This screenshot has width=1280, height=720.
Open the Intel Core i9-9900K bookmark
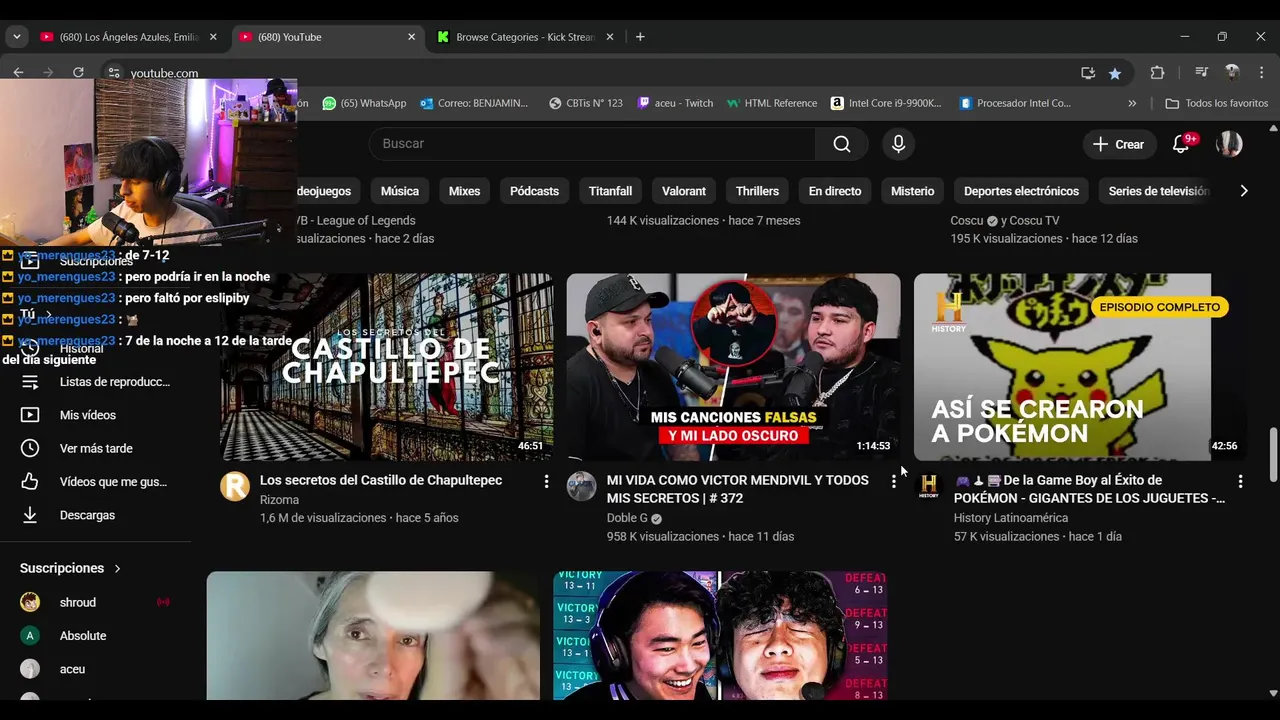(886, 103)
